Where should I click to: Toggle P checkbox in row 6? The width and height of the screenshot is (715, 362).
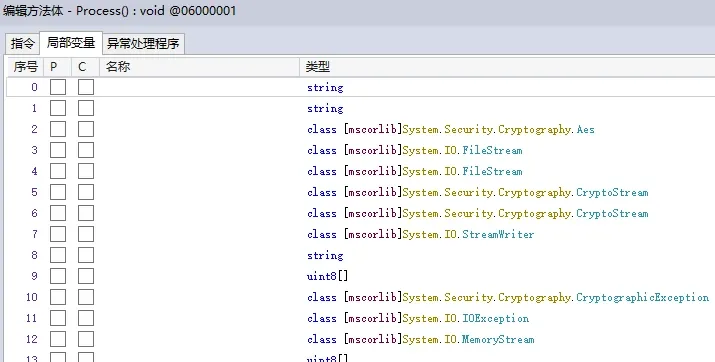point(58,213)
